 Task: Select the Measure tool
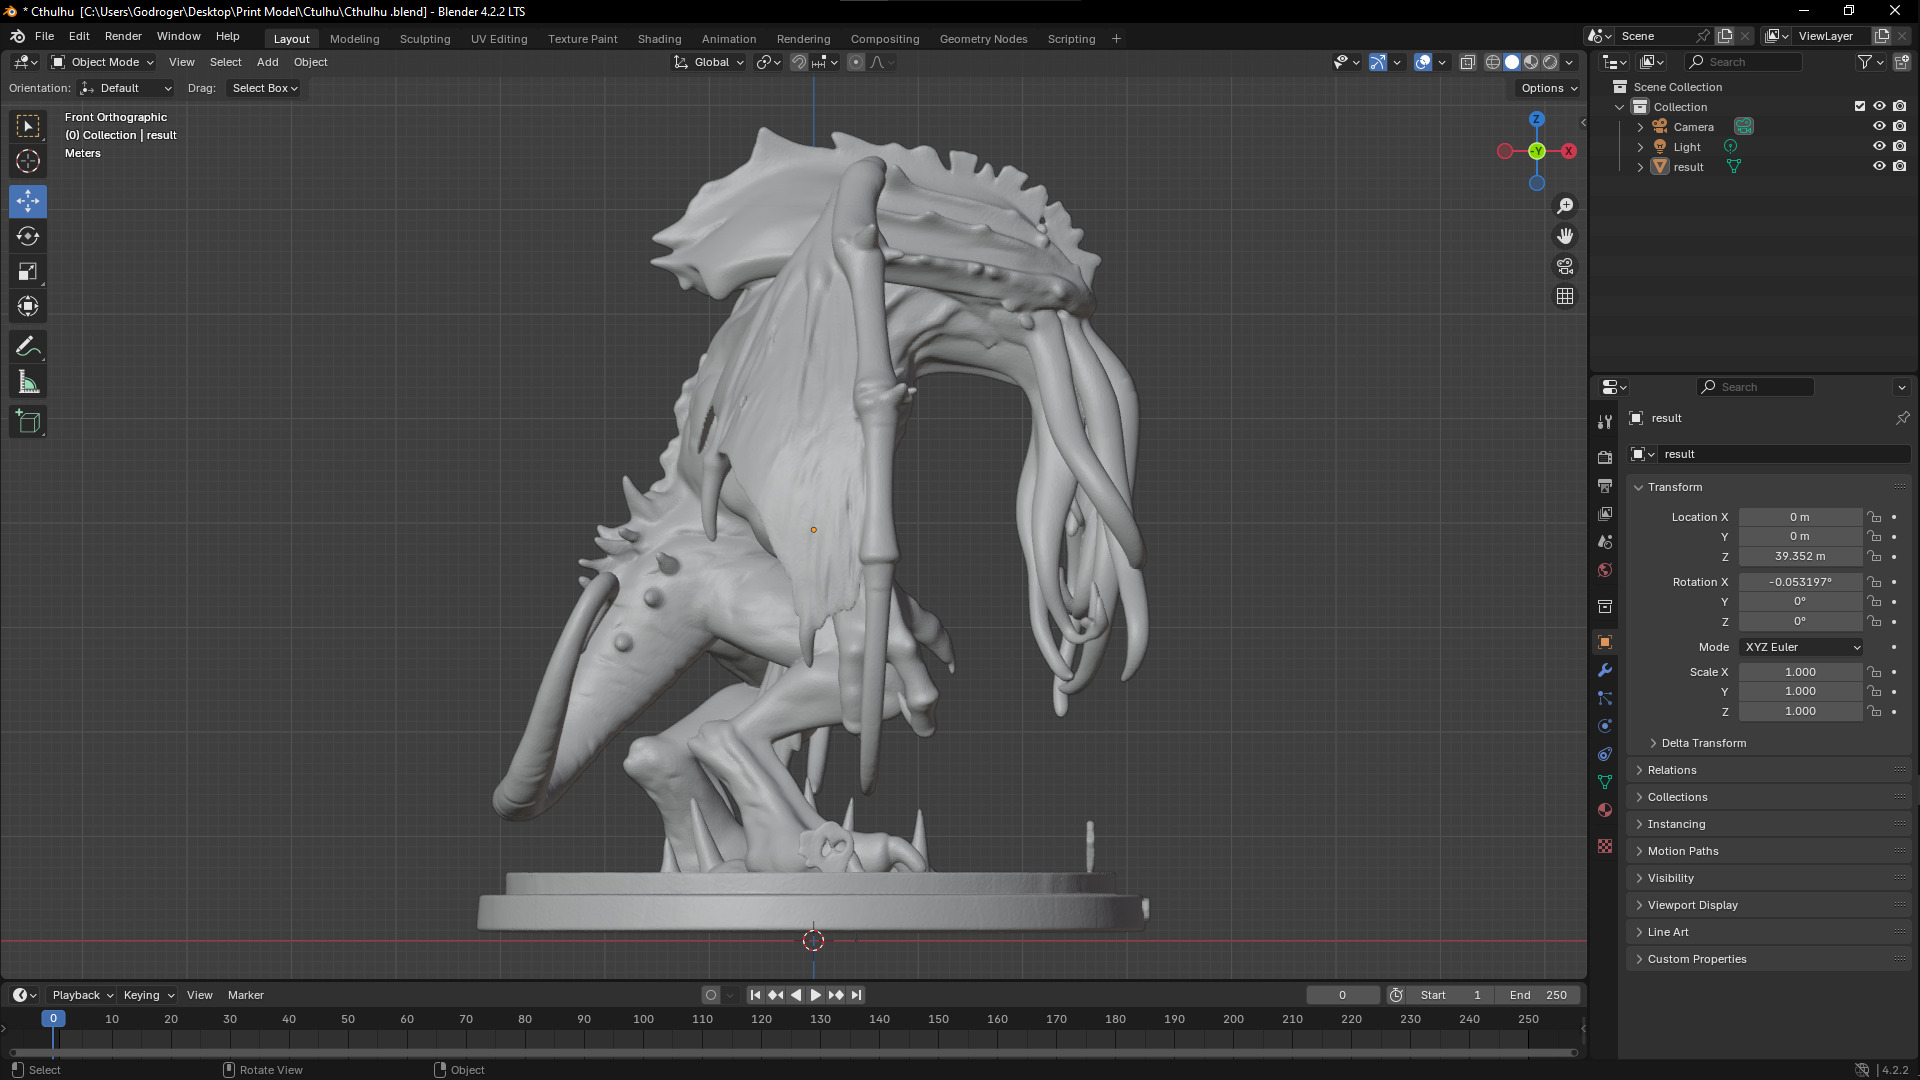click(28, 382)
